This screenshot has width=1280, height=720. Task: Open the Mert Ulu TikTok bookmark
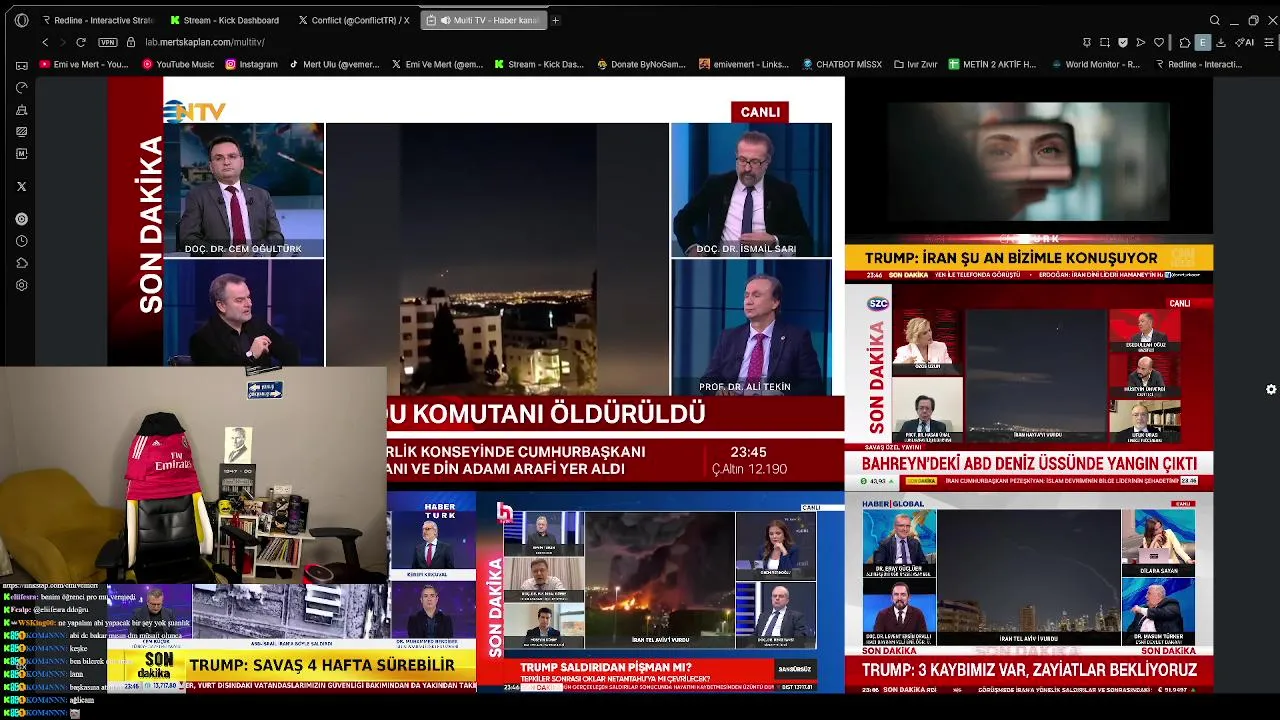click(x=334, y=64)
